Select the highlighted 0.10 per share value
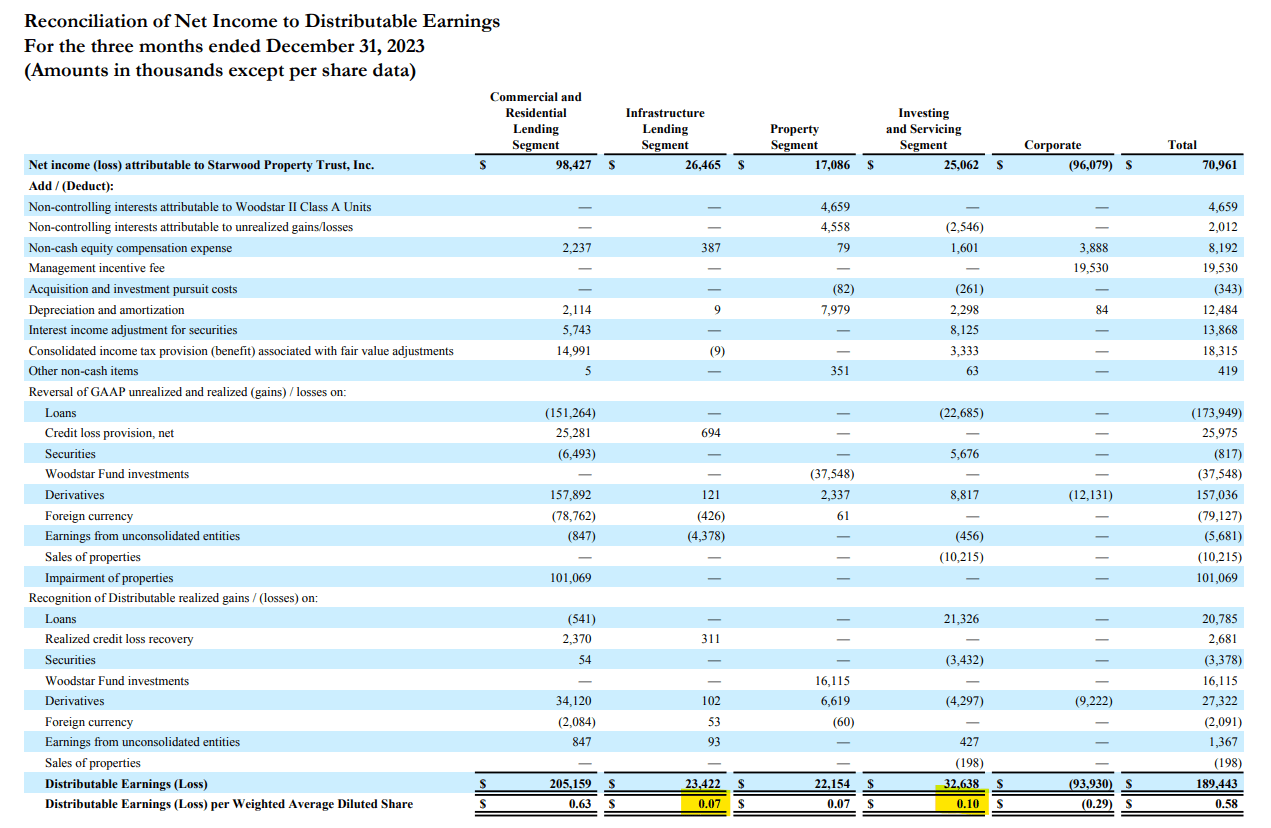The width and height of the screenshot is (1271, 828). coord(968,804)
